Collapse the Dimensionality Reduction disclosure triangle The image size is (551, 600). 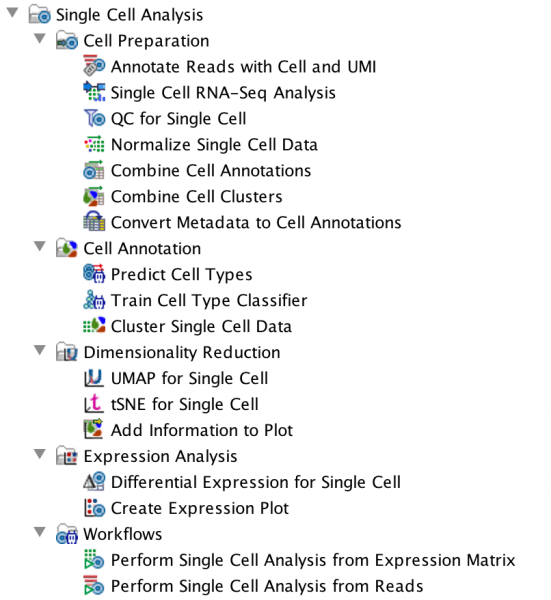[40, 350]
